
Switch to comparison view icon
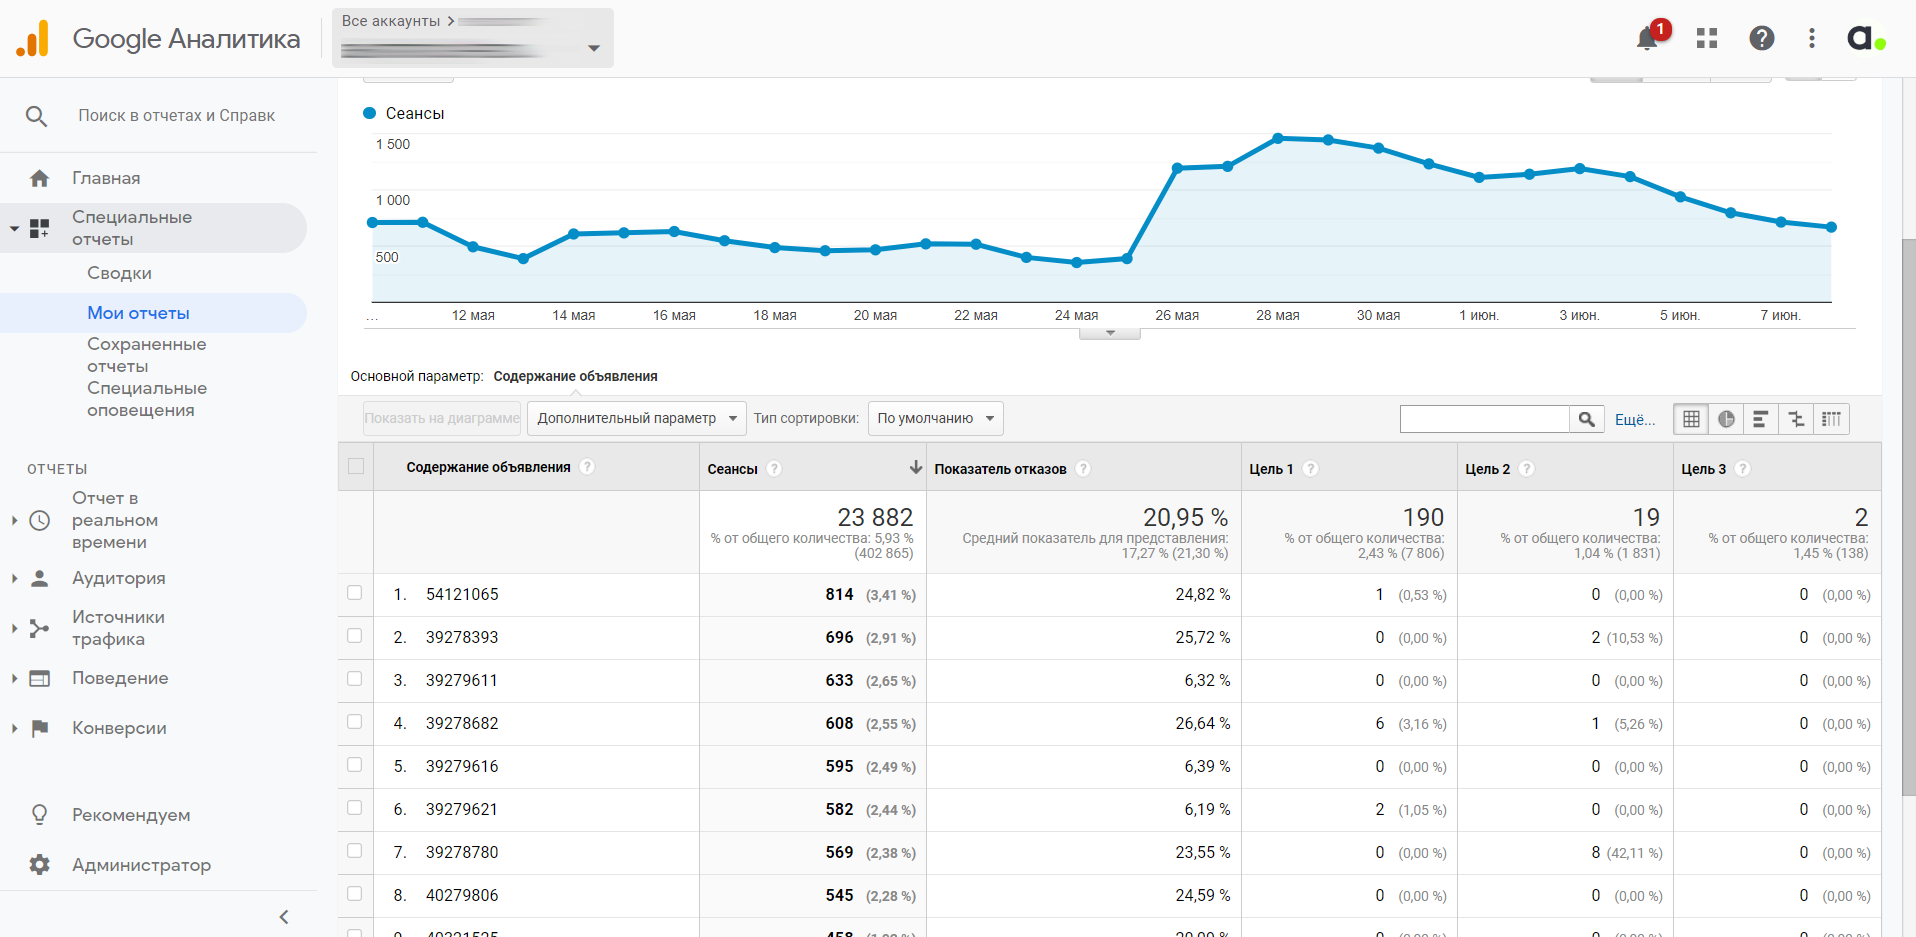(x=1796, y=419)
